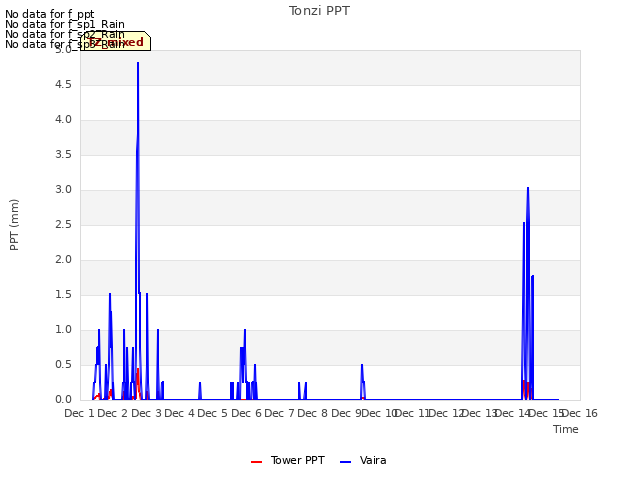Click the 4.5 y-axis tick label

click(63, 84)
